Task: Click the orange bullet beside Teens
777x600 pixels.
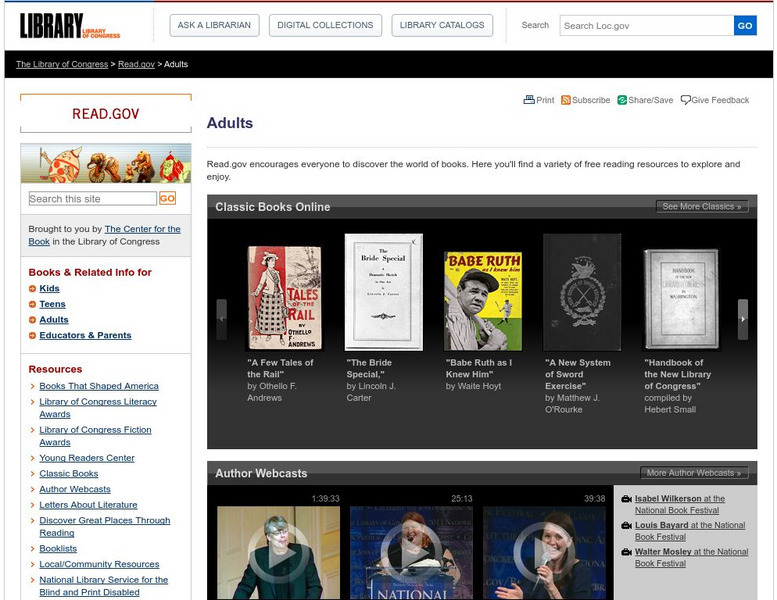Action: (x=32, y=304)
